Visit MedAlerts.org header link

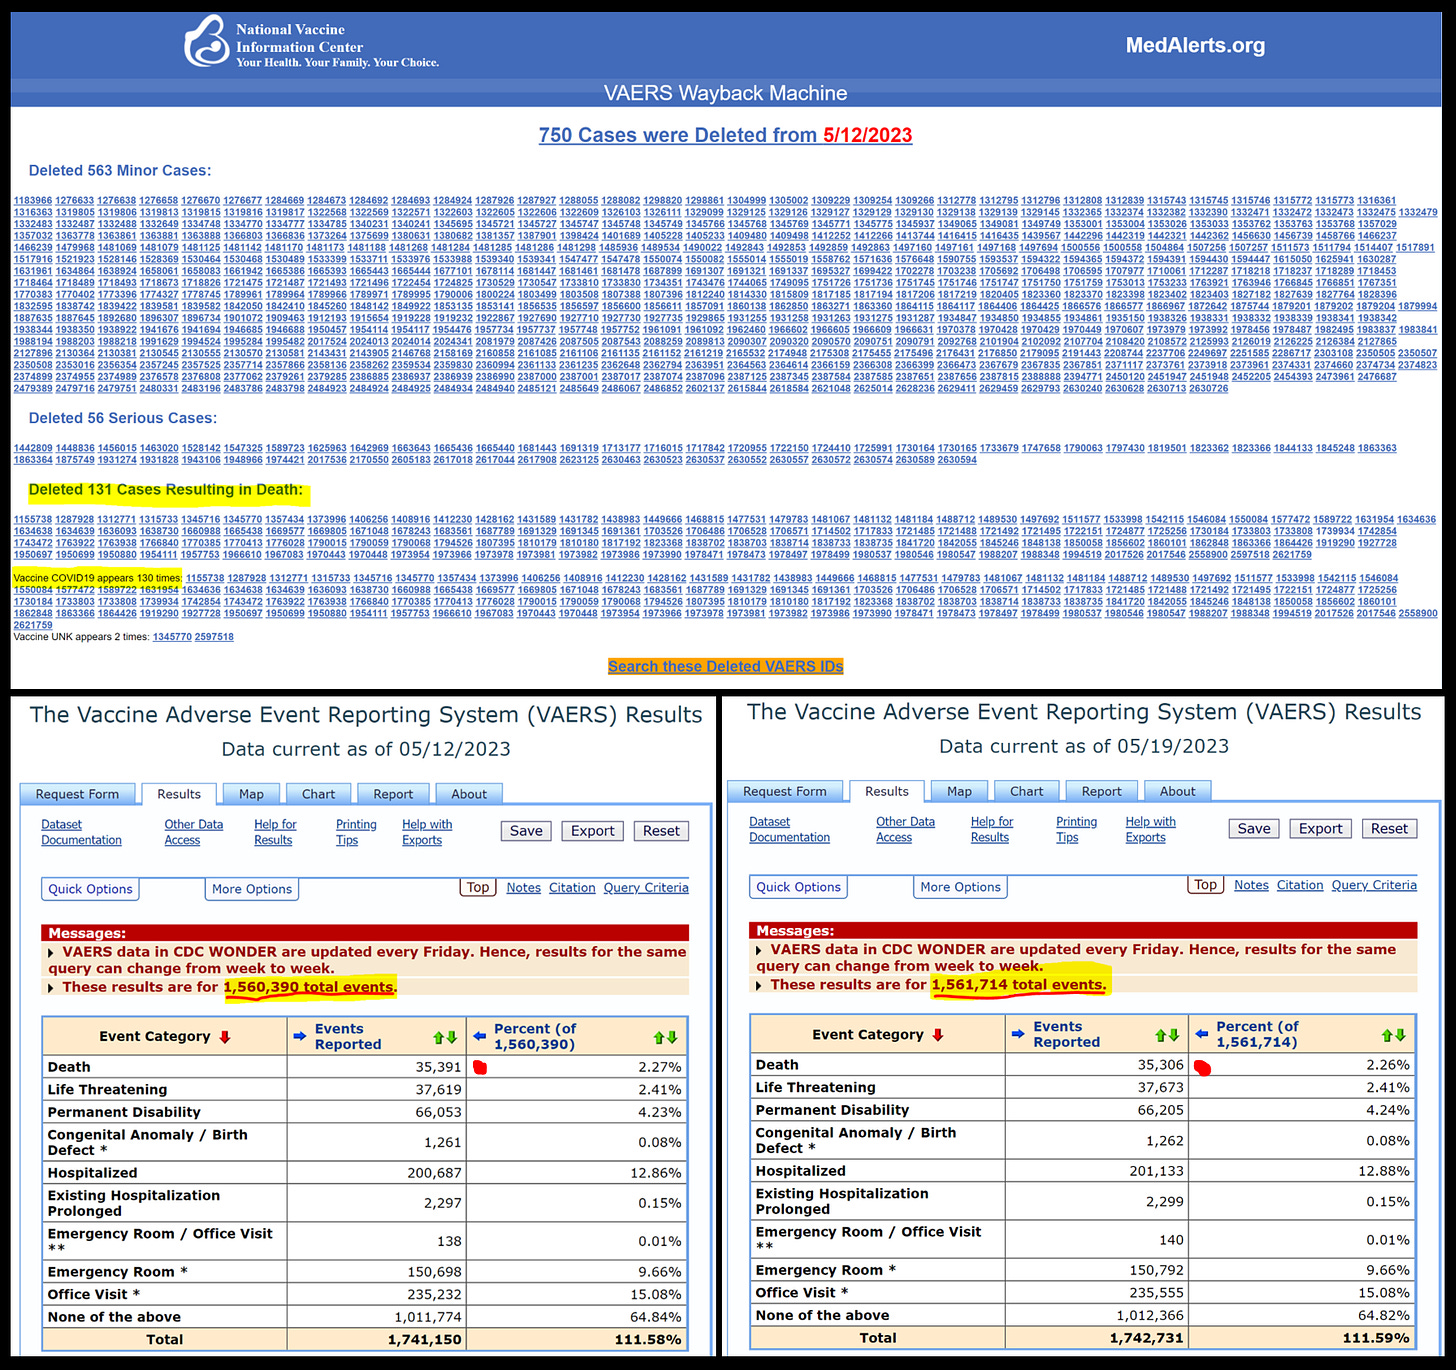[x=1195, y=45]
